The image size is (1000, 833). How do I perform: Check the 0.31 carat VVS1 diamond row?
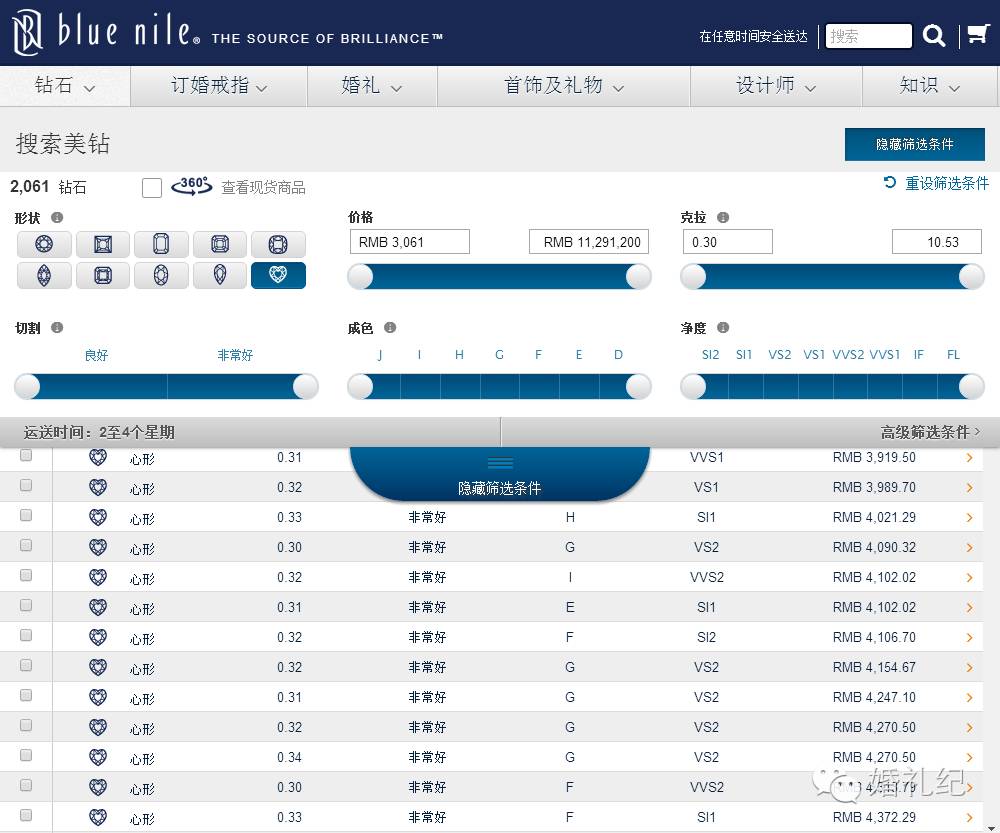pos(26,456)
